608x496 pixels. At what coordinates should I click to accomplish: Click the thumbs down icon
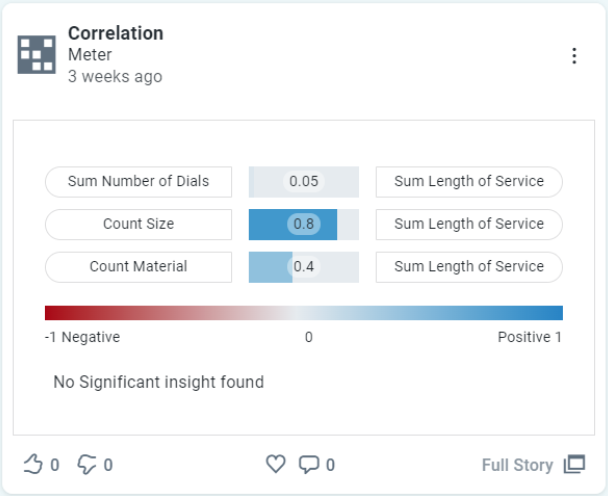coord(88,464)
